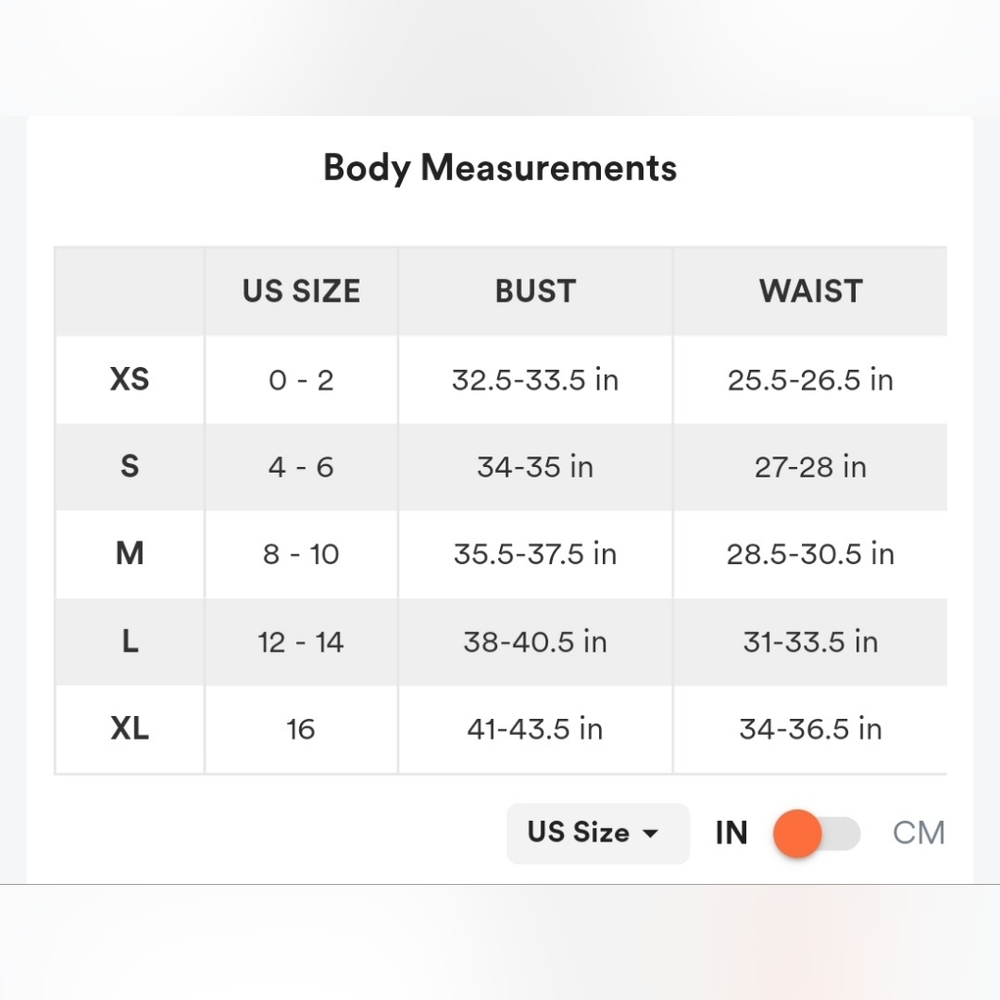Toggle the IN/CM unit switch
1000x1000 pixels.
coord(817,834)
